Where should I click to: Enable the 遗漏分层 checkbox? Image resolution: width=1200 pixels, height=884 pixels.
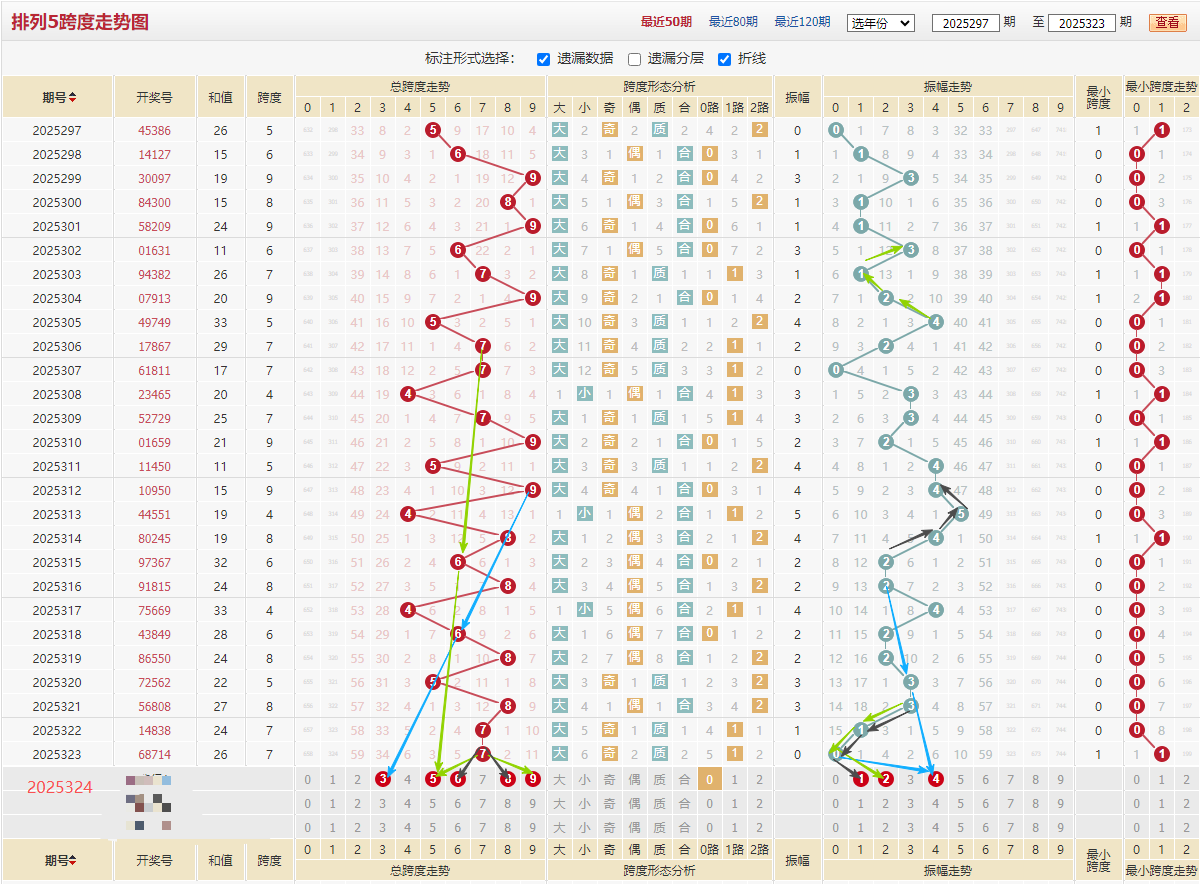pos(634,59)
